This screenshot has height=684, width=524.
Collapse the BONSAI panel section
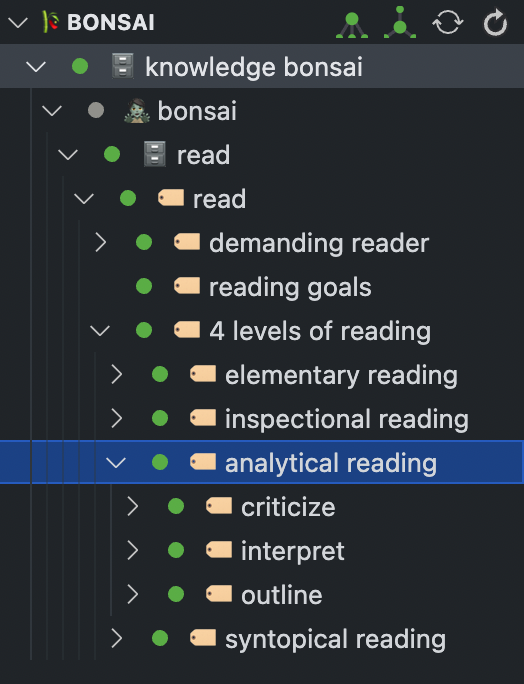click(18, 22)
